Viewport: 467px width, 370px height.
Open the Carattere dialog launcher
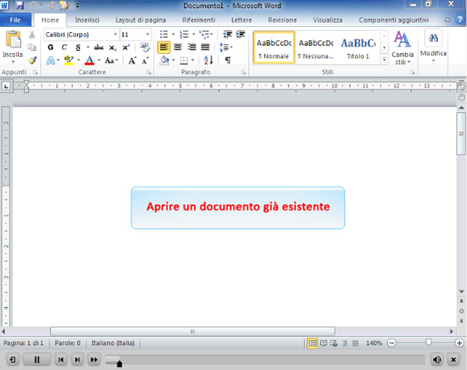149,72
